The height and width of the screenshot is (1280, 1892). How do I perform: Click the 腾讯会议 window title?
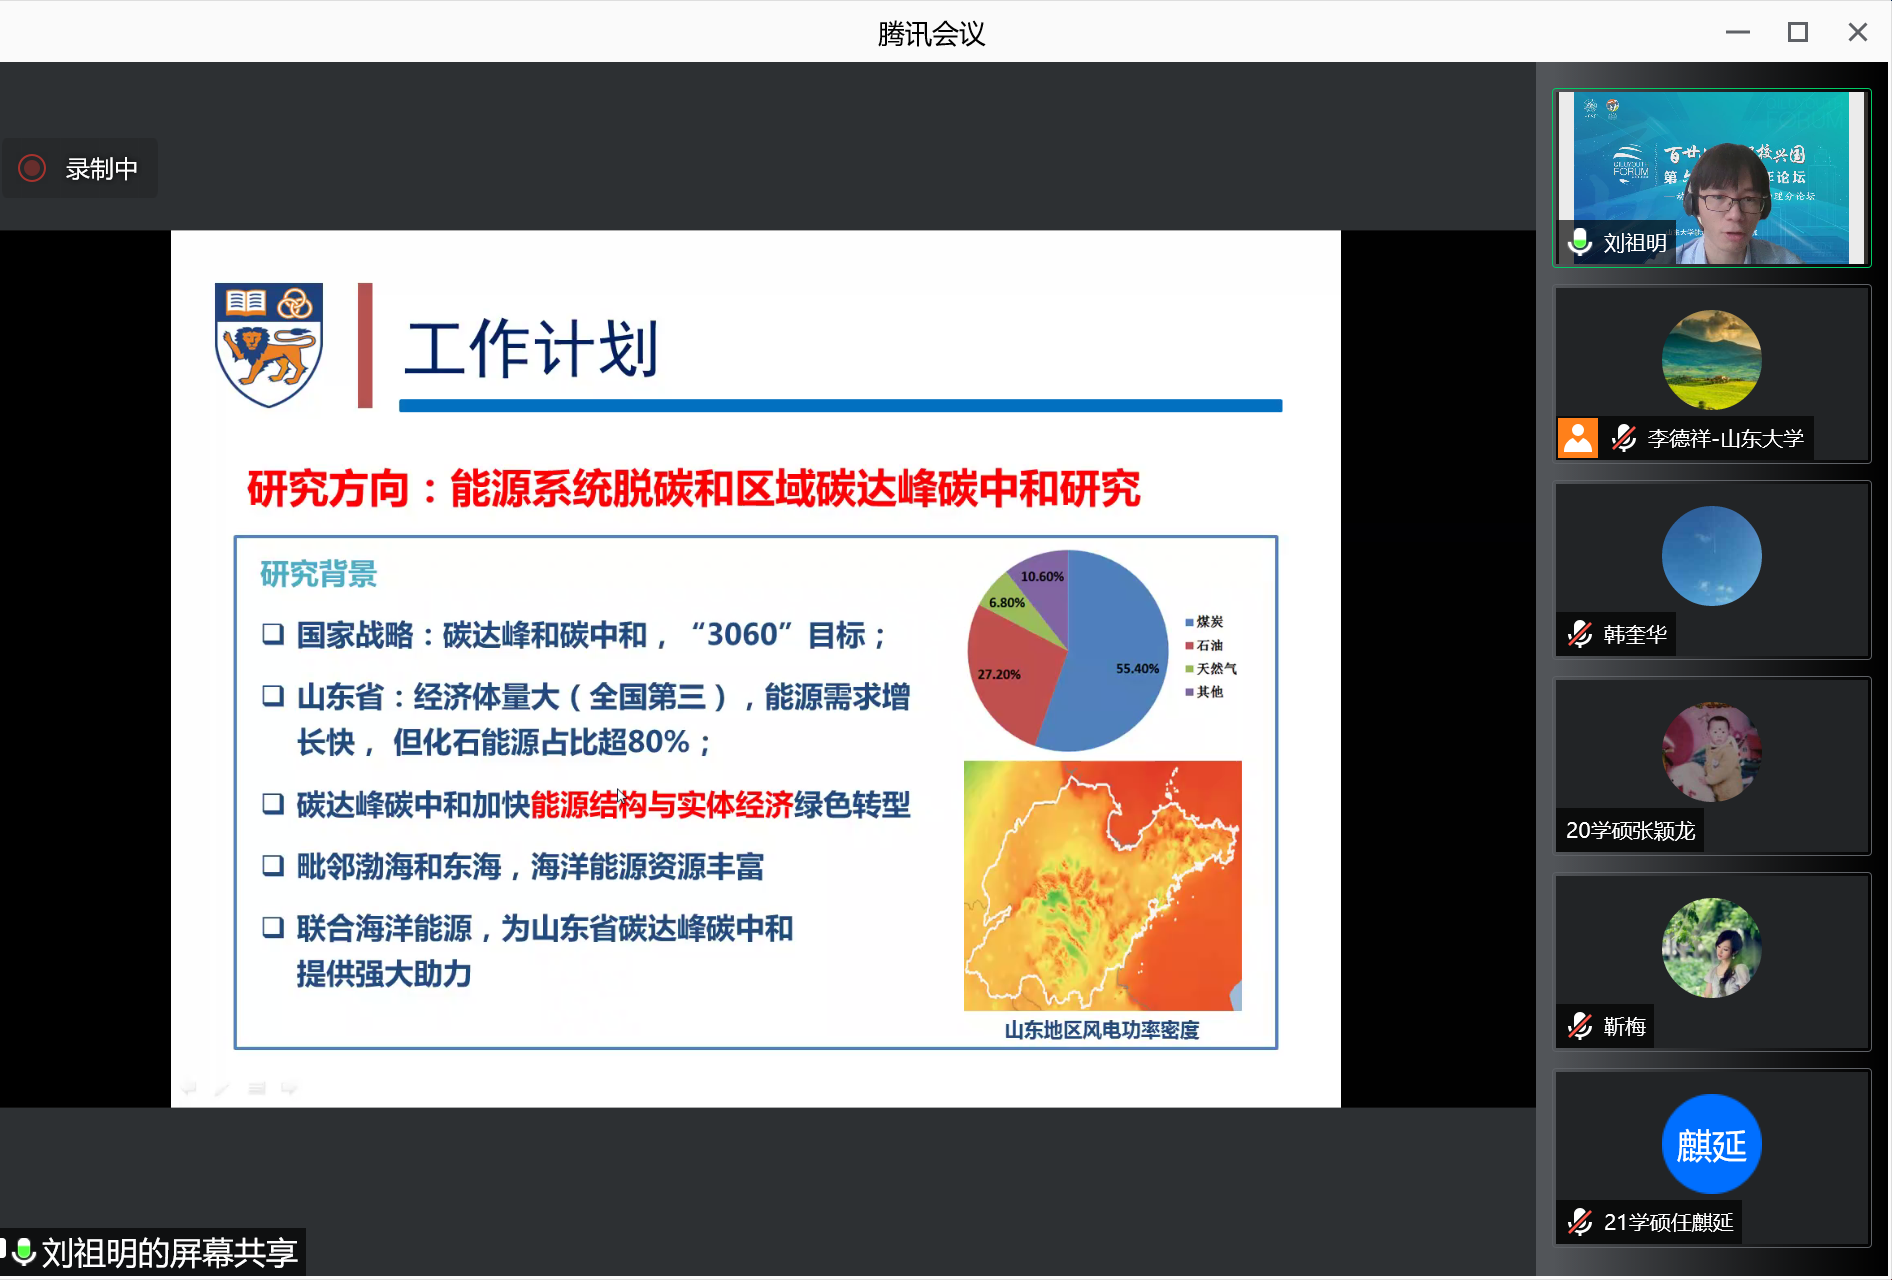[931, 34]
